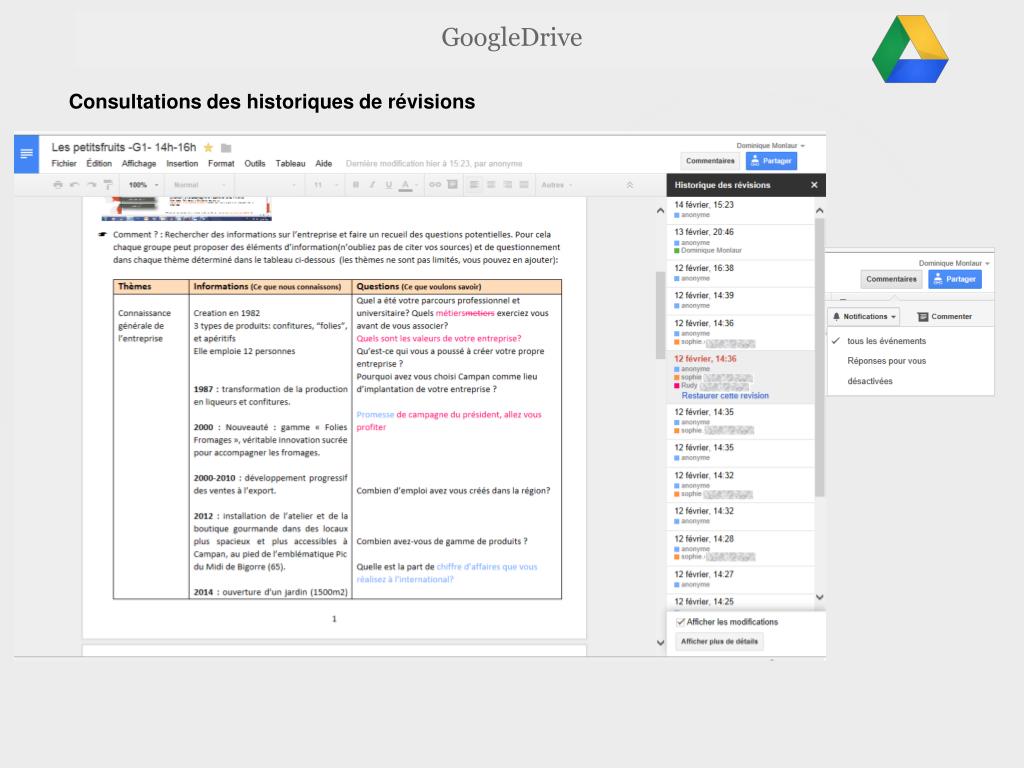
Task: Click the document scroll-up arrow
Action: pos(660,210)
